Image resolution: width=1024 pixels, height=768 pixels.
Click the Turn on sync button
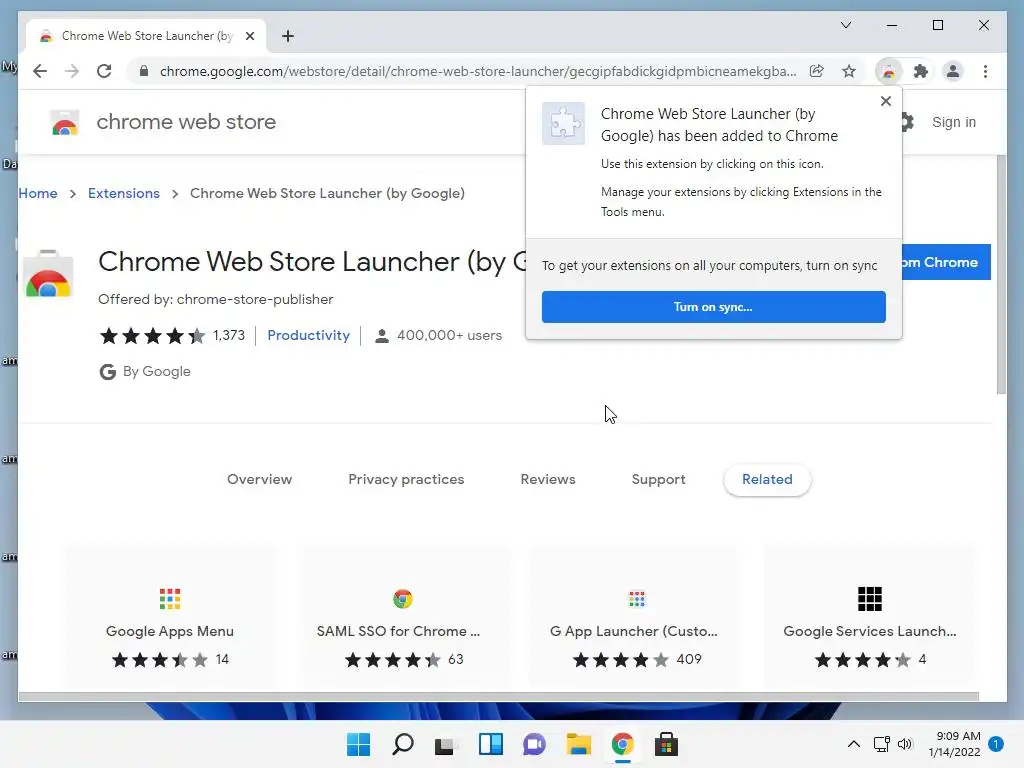point(713,307)
